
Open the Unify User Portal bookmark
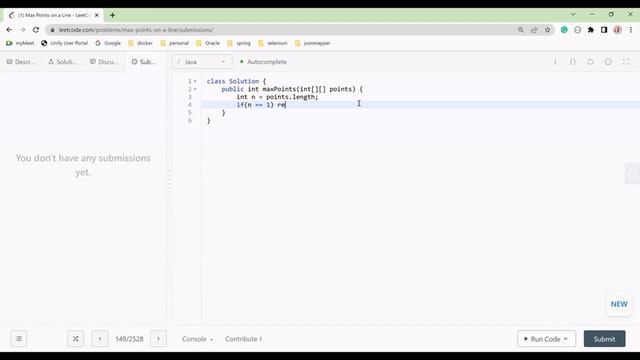click(x=64, y=43)
